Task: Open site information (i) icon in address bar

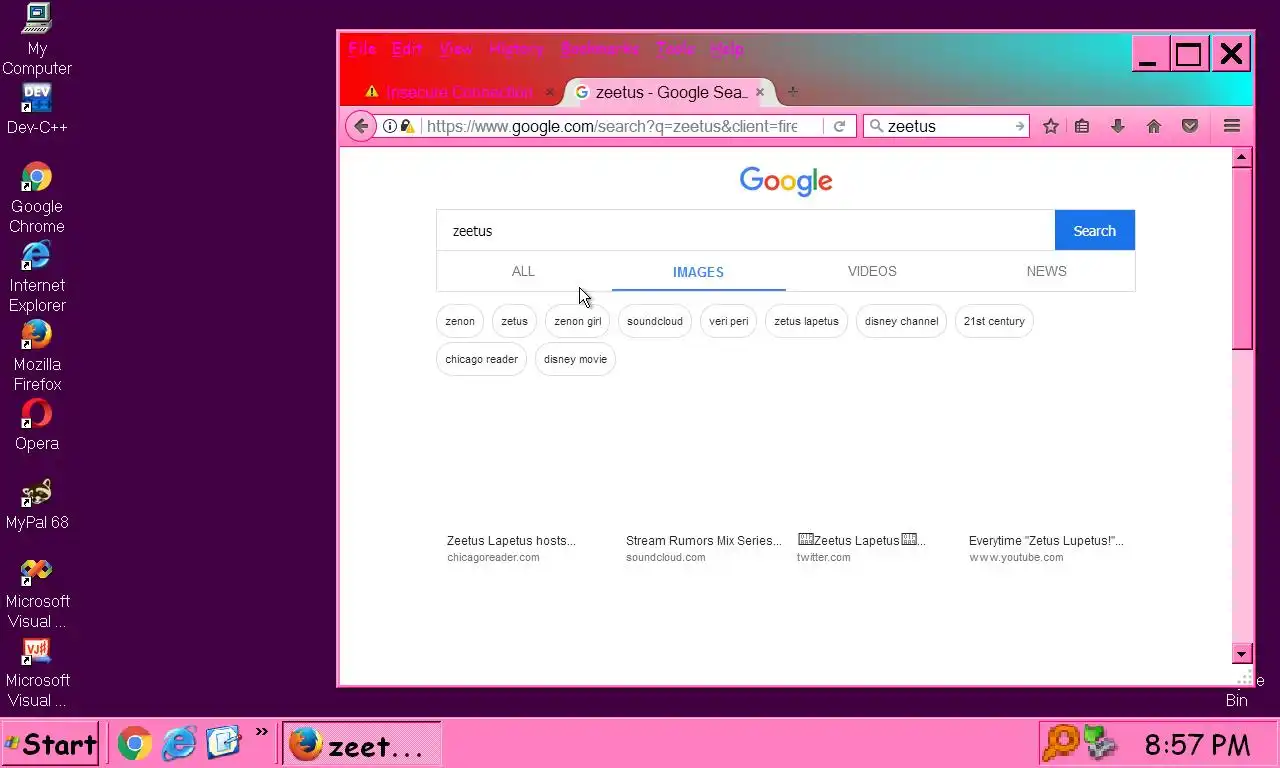Action: [390, 126]
